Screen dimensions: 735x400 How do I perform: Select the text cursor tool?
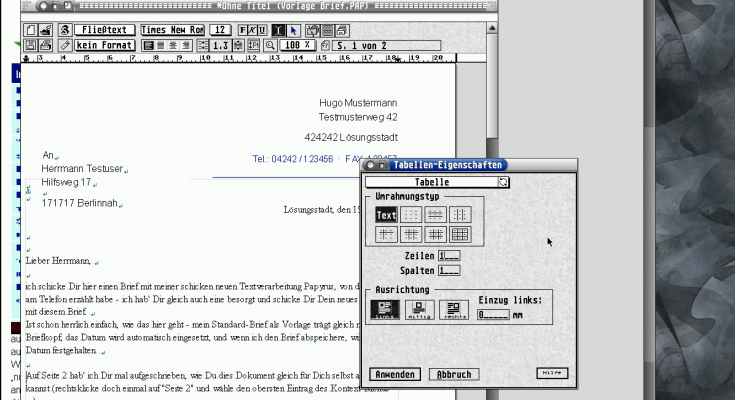coord(277,31)
